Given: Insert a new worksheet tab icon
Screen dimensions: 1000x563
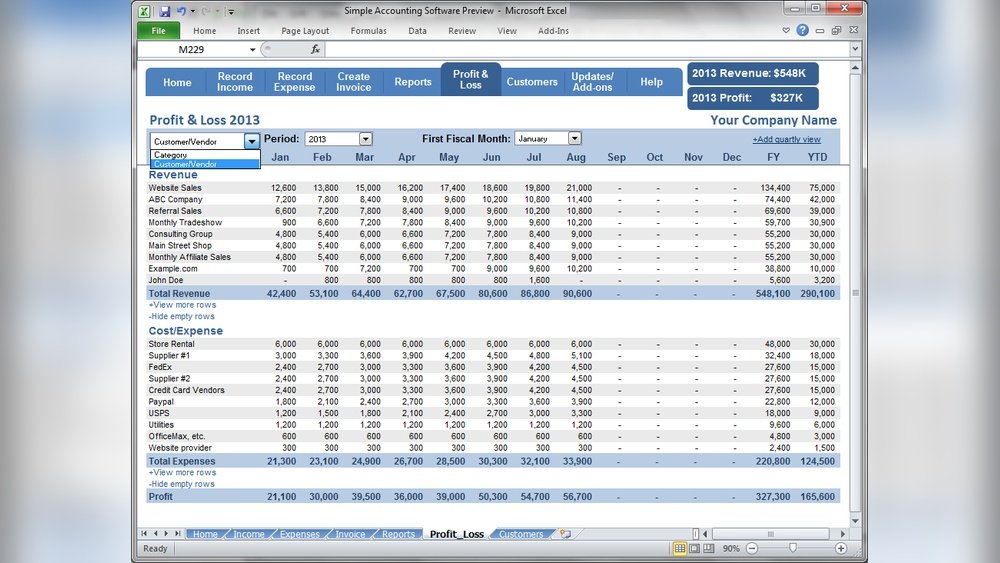Looking at the screenshot, I should coord(565,534).
